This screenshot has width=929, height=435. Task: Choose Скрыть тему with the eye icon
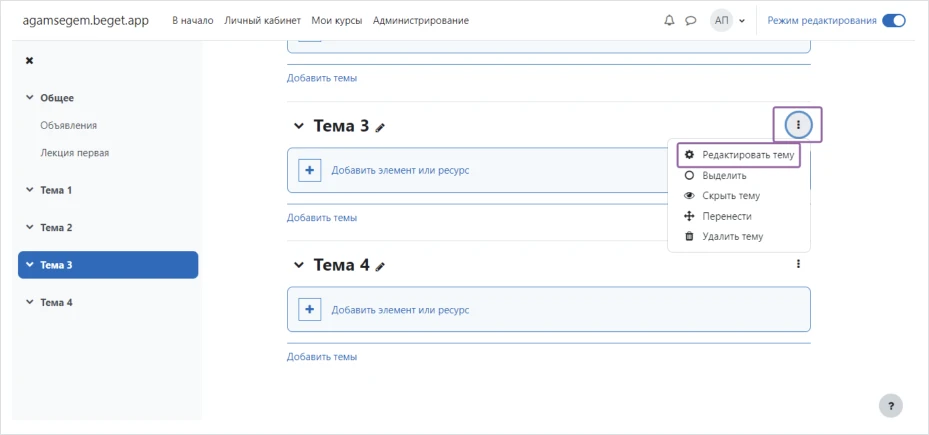731,196
